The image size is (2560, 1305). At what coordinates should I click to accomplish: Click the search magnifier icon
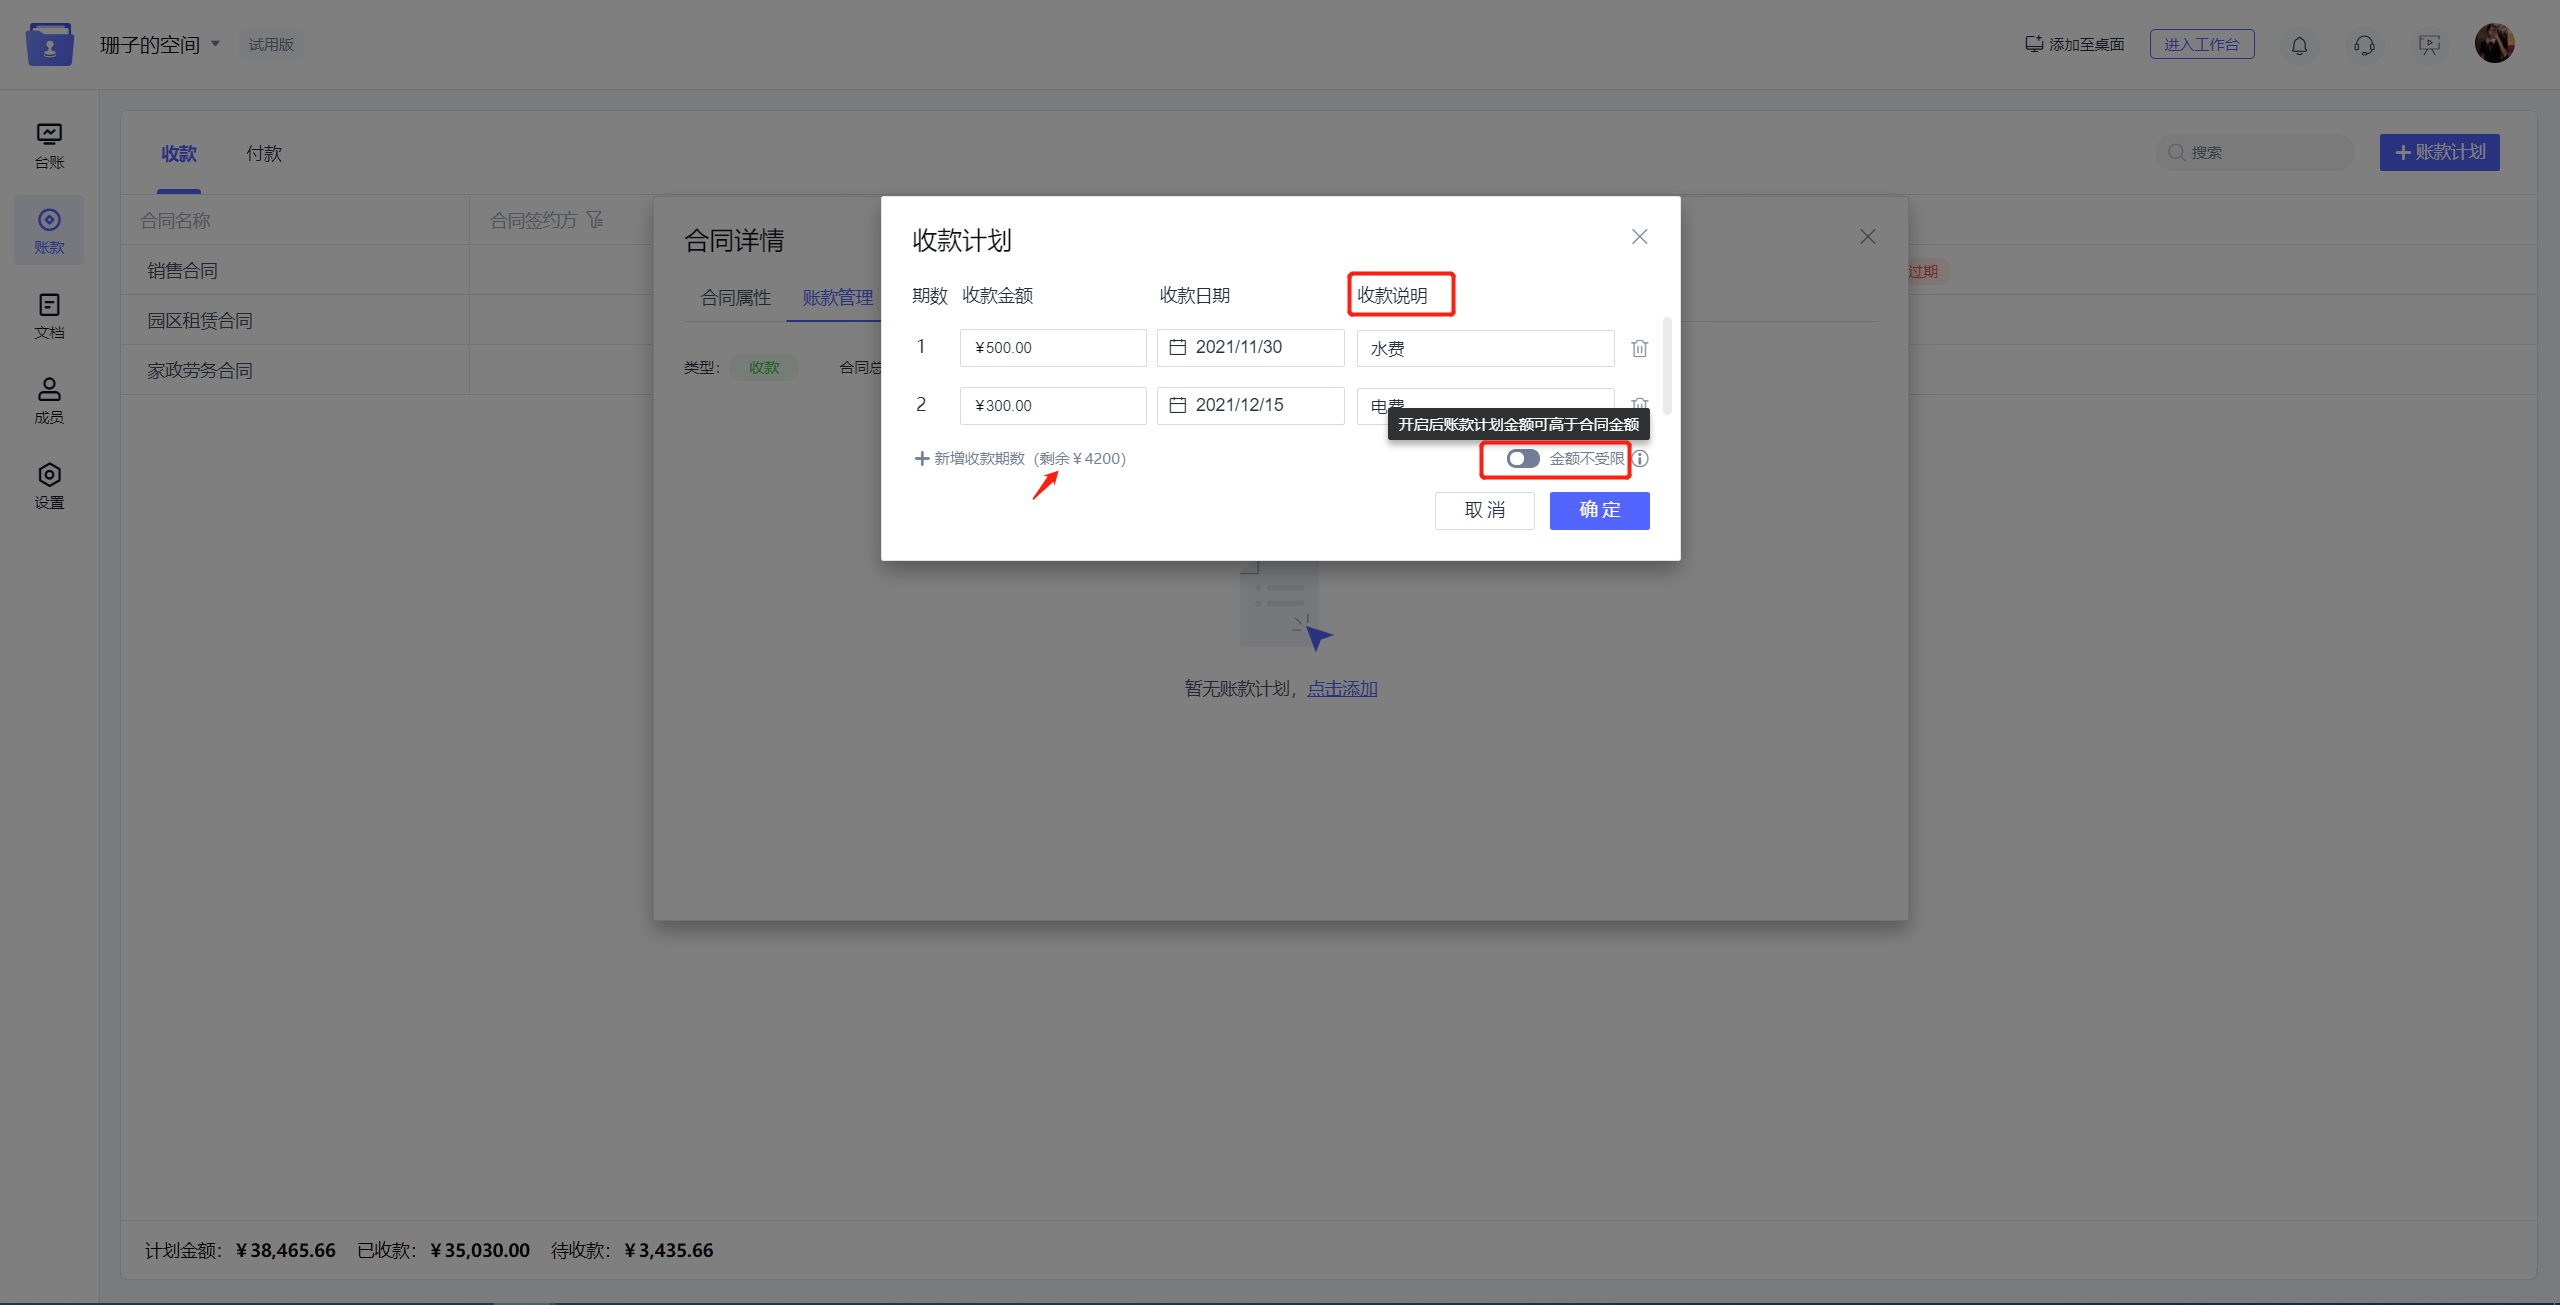[2176, 152]
